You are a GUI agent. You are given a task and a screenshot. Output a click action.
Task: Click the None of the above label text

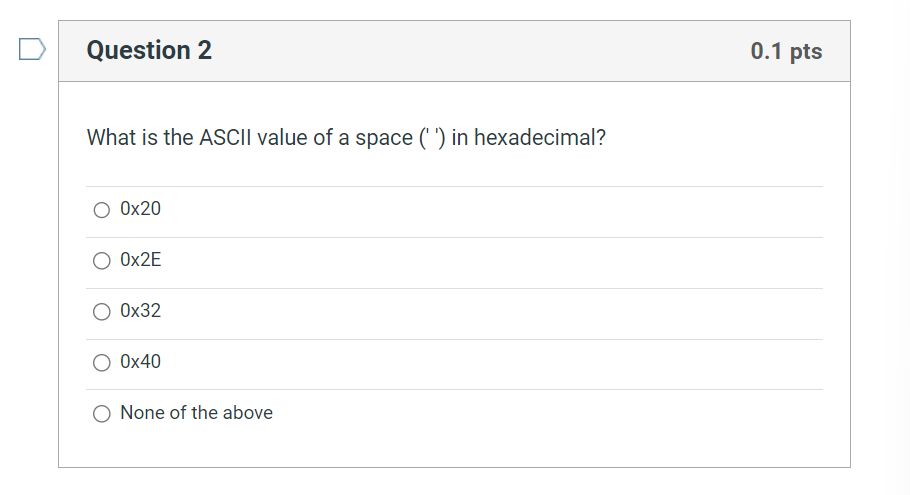(196, 413)
